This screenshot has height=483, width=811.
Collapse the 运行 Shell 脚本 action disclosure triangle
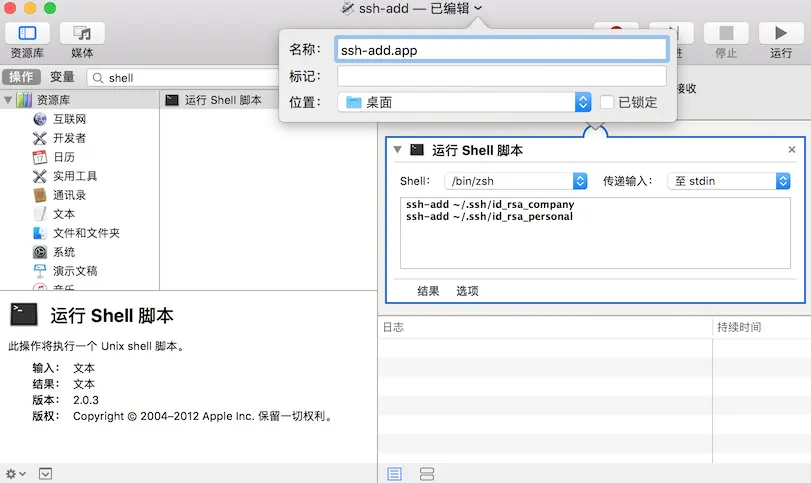click(397, 150)
